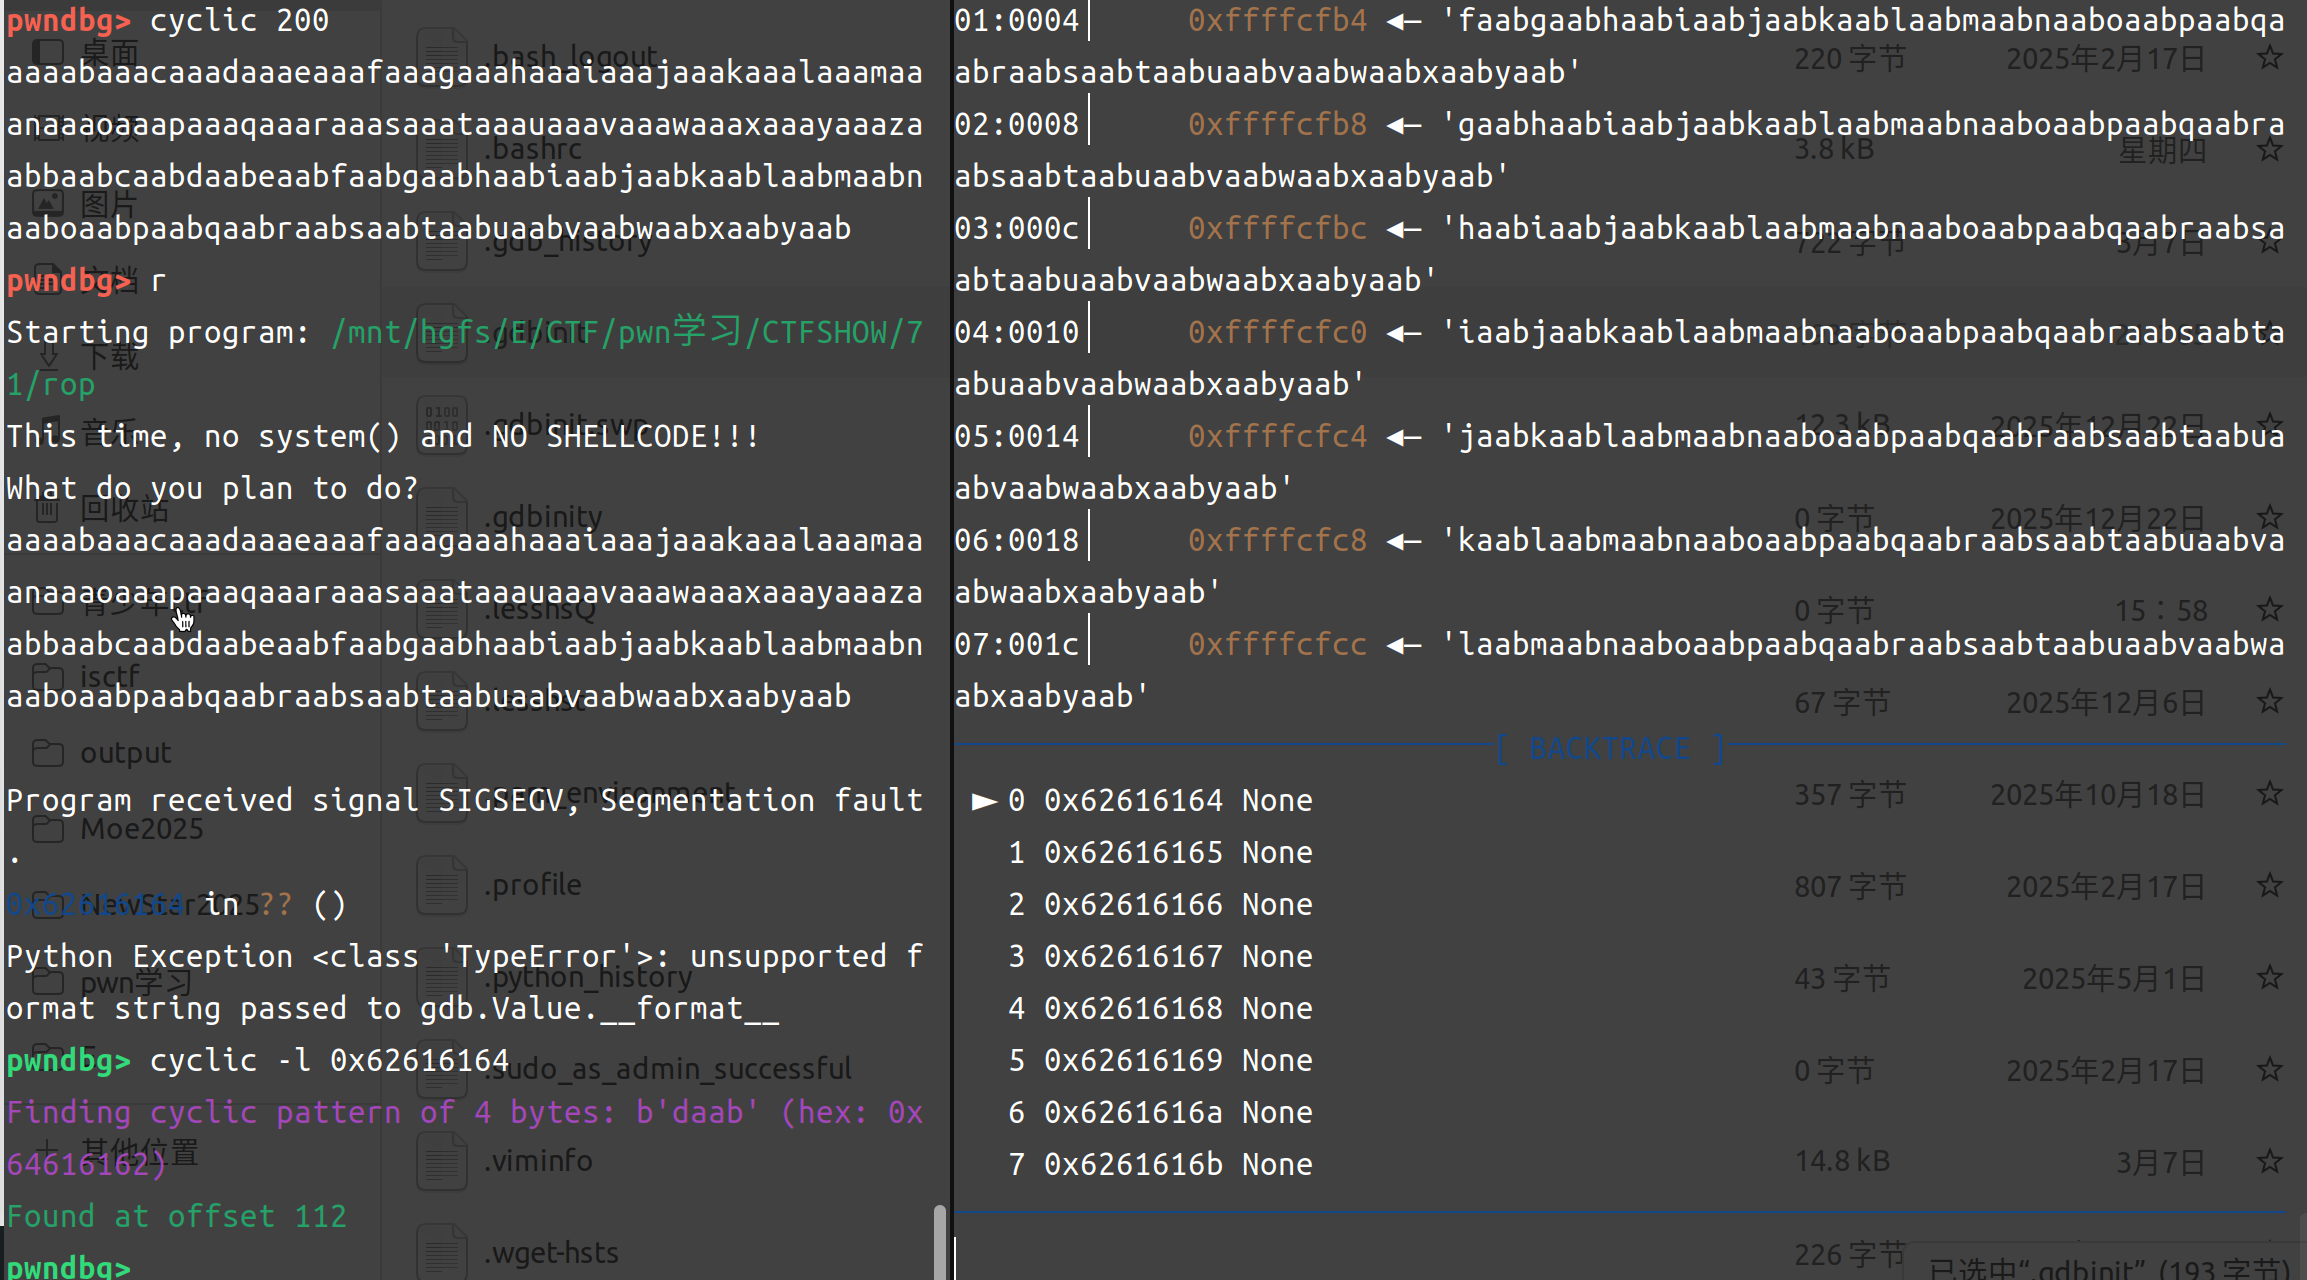This screenshot has width=2307, height=1280.
Task: Open 下载 in the sidebar
Action: coord(109,357)
